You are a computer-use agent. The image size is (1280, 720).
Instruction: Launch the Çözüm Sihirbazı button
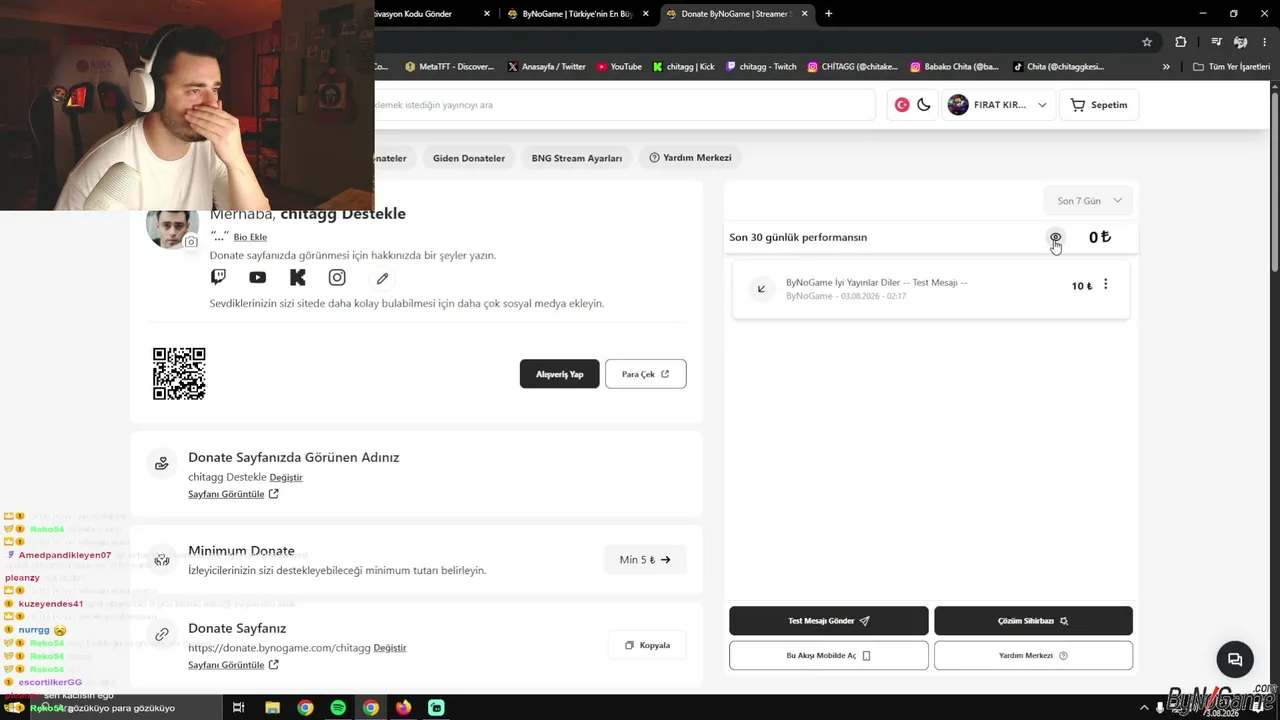(x=1033, y=621)
